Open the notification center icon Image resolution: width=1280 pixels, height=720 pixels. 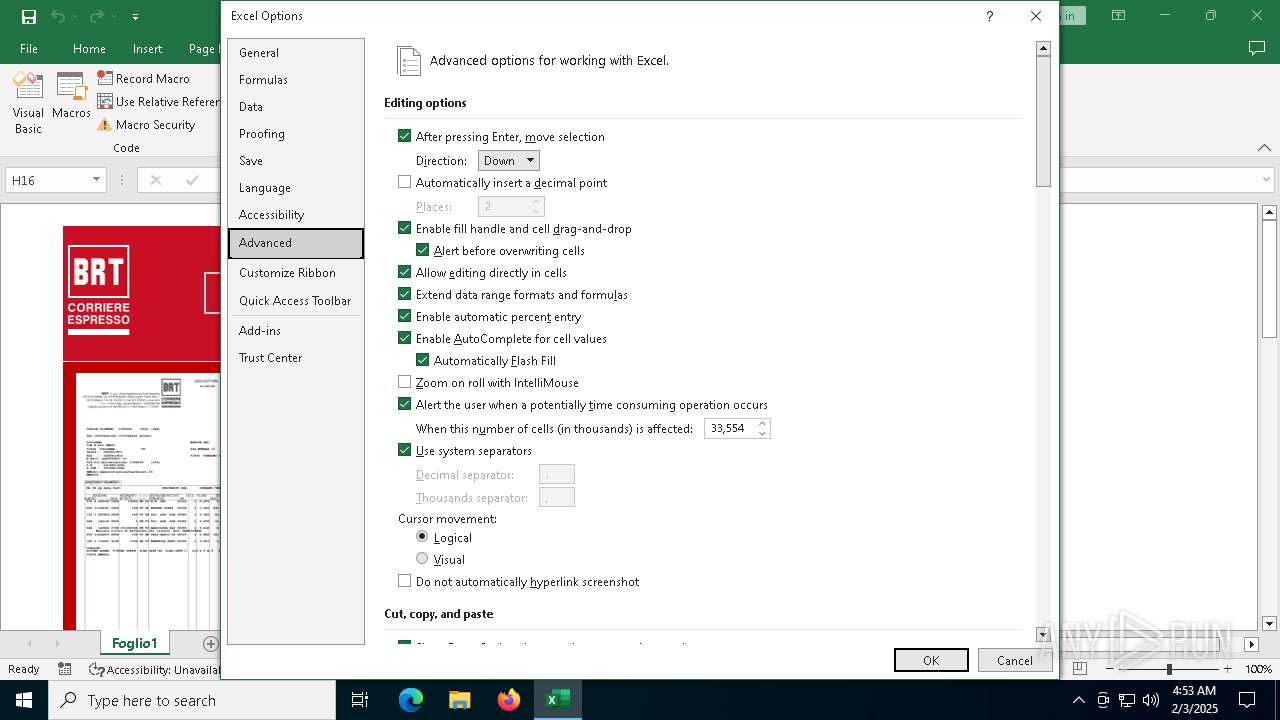click(1247, 700)
